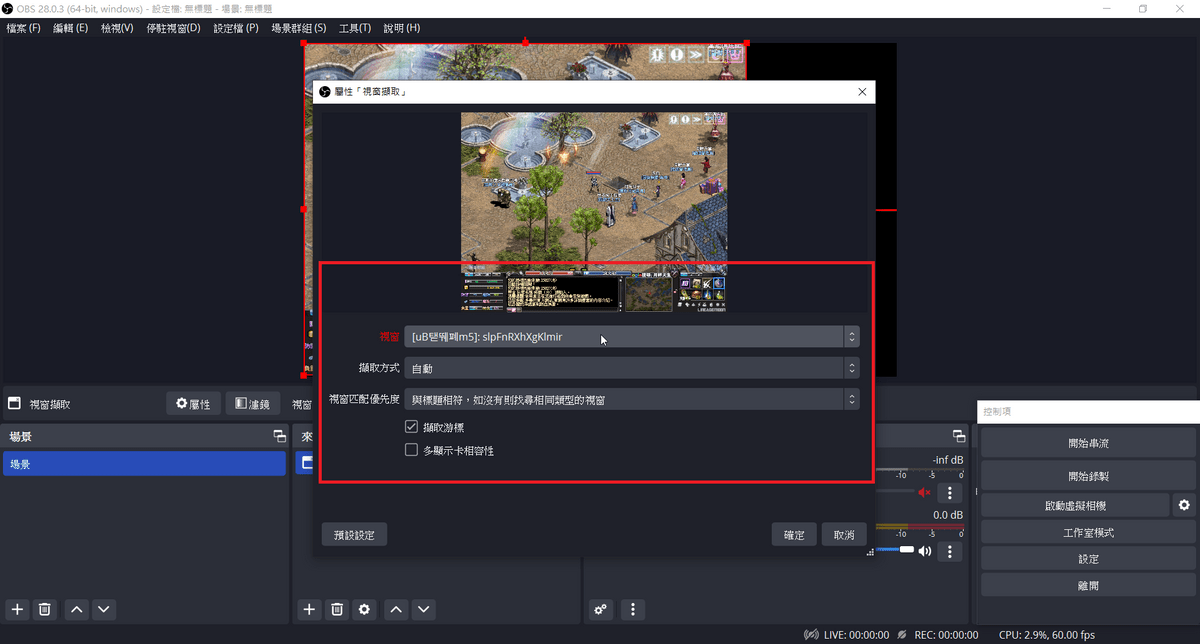The width and height of the screenshot is (1200, 644).
Task: Open the audio mixer three-dot menu
Action: click(x=632, y=609)
